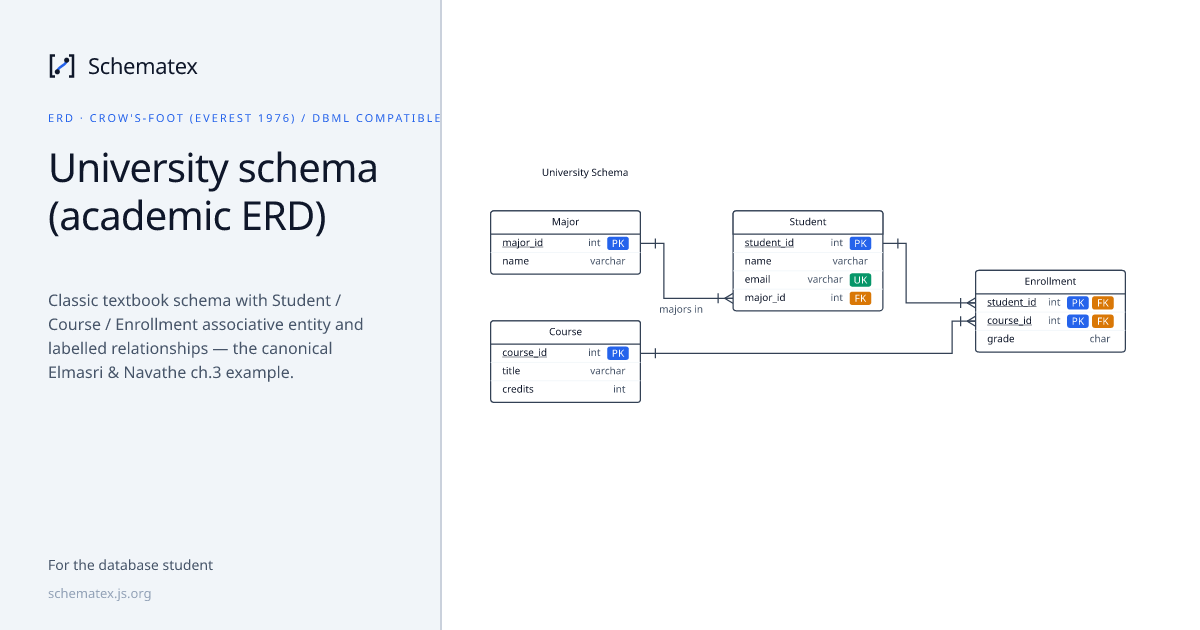Click the course_id field in Course table
This screenshot has height=630, width=1200.
click(x=565, y=353)
